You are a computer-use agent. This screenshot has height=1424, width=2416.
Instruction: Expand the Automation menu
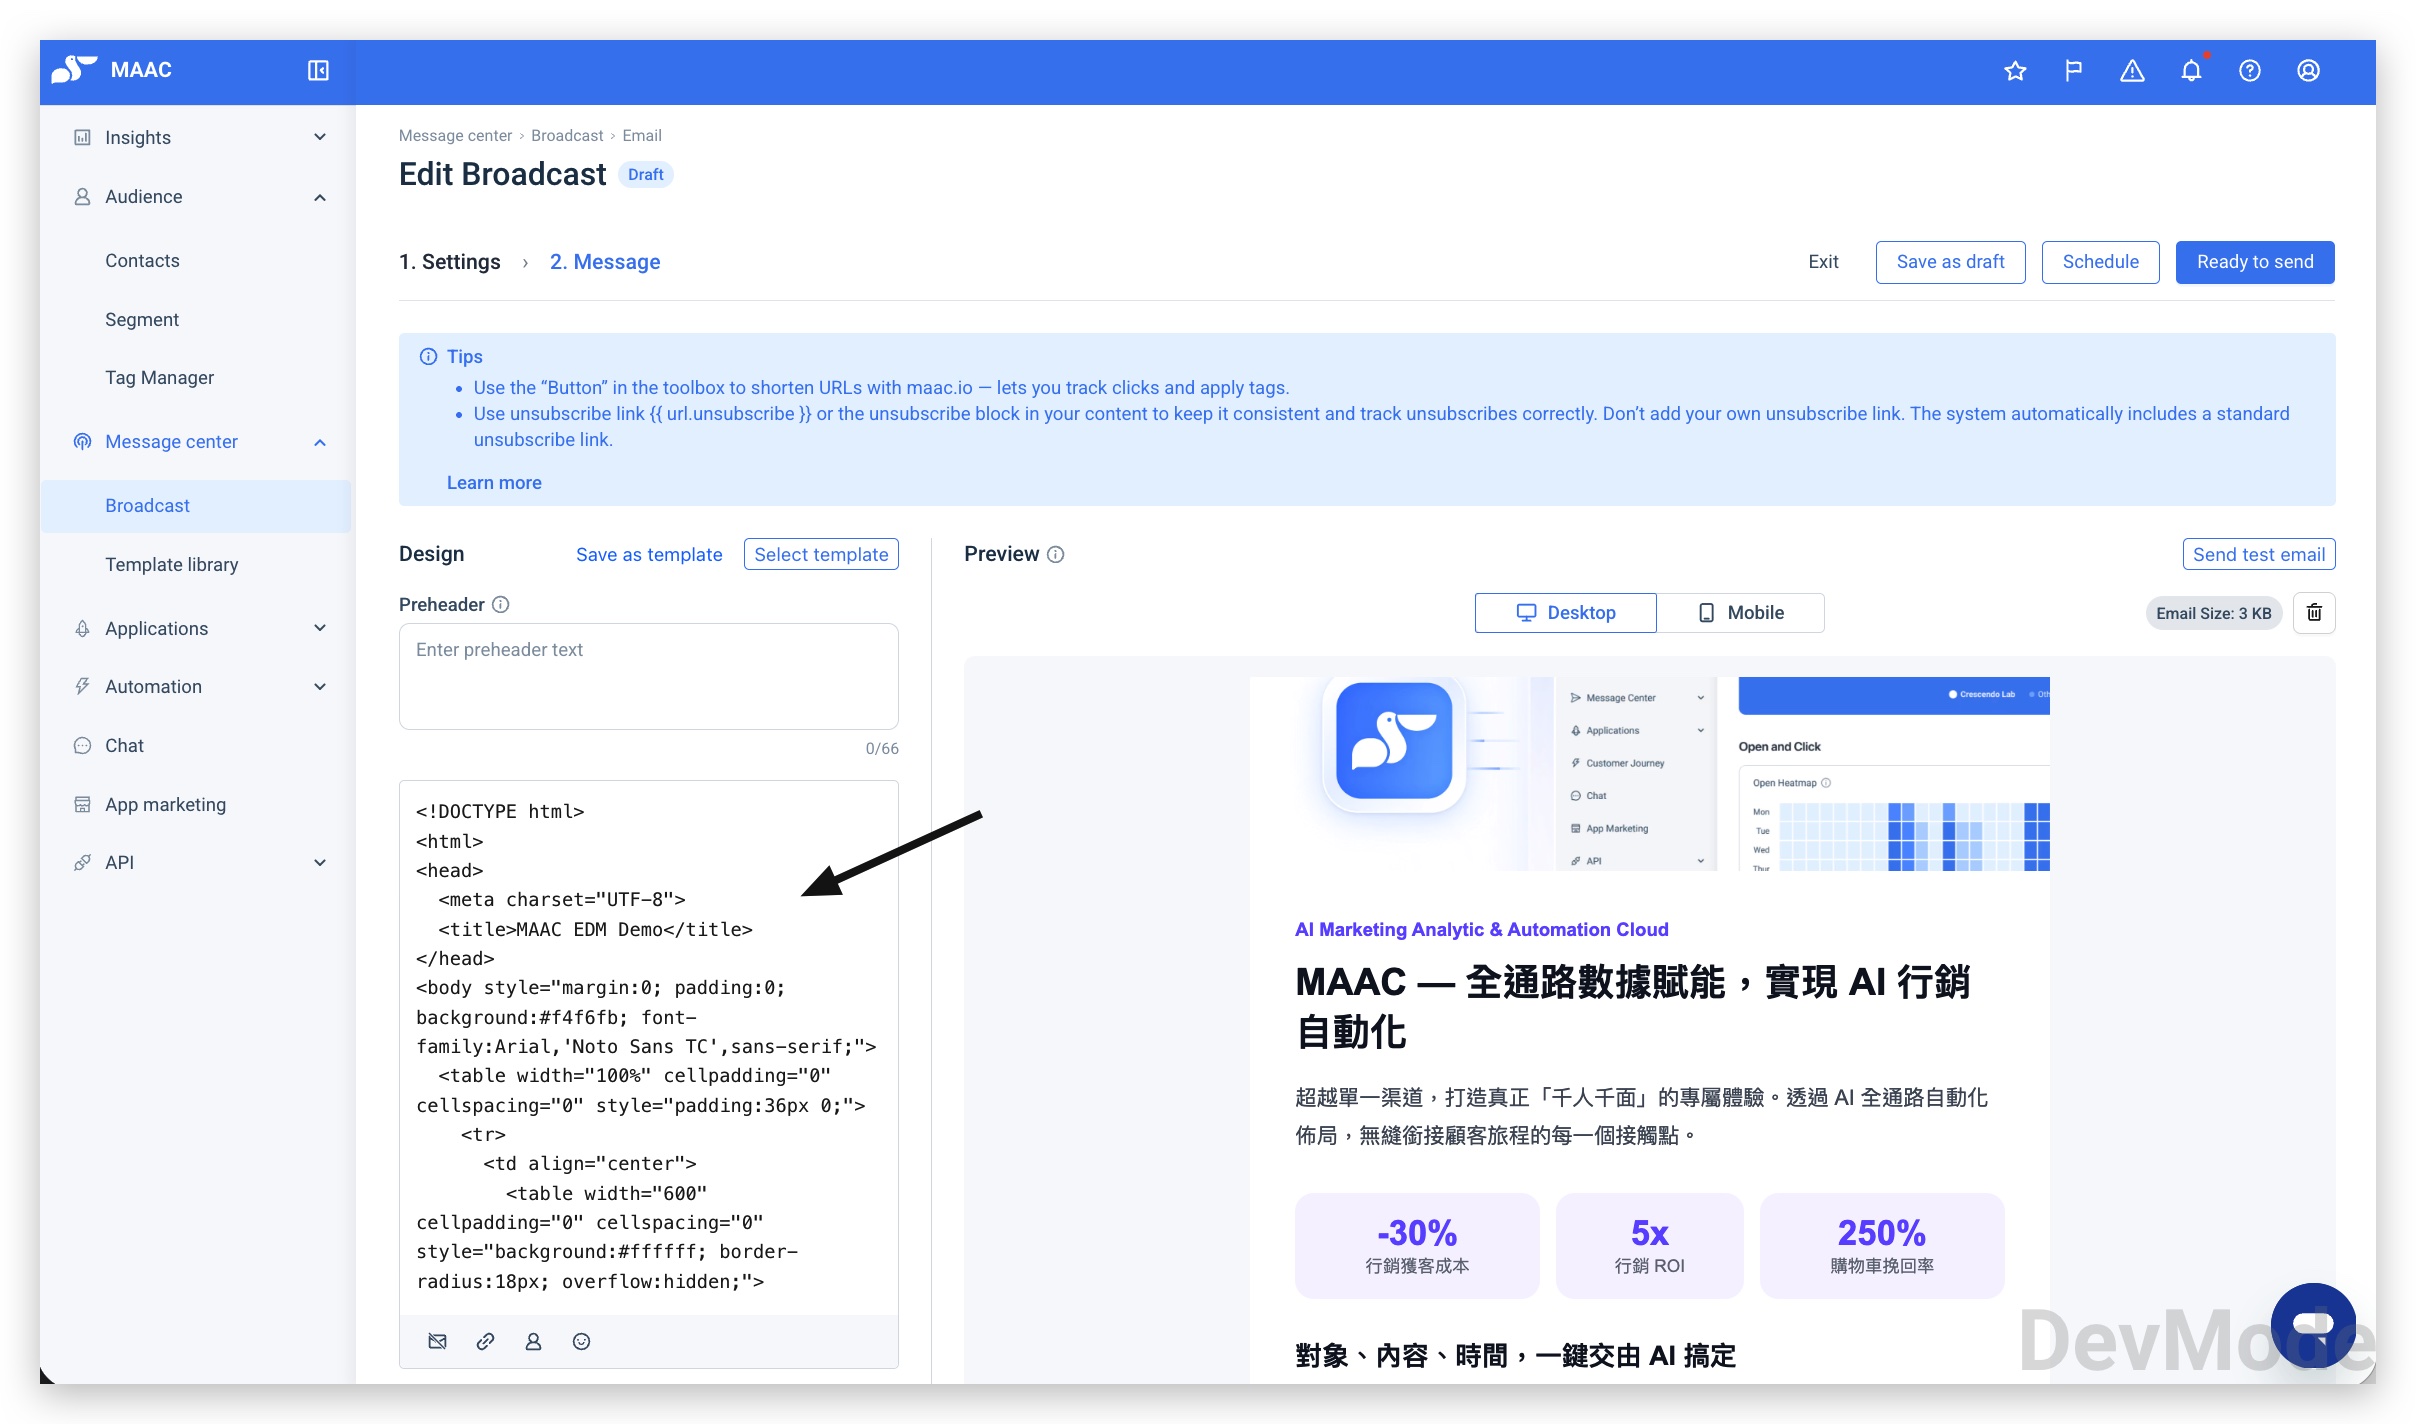click(x=197, y=687)
